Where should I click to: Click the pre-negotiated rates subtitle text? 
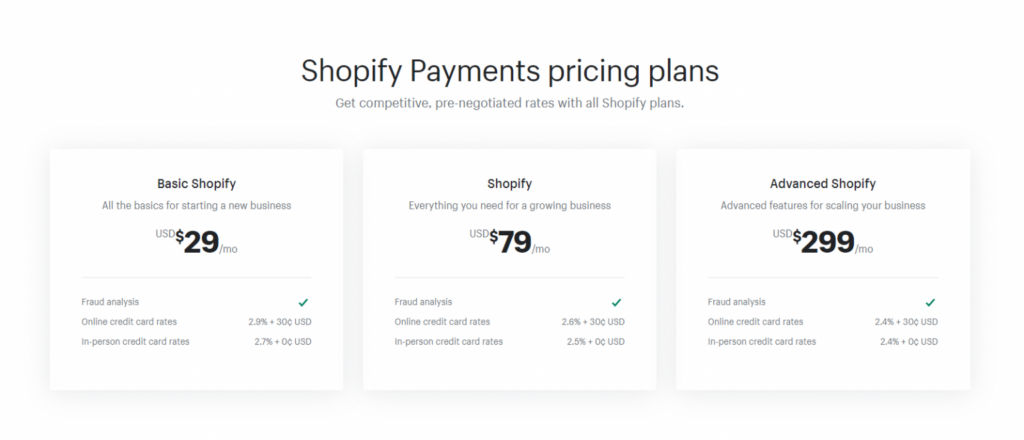click(509, 103)
